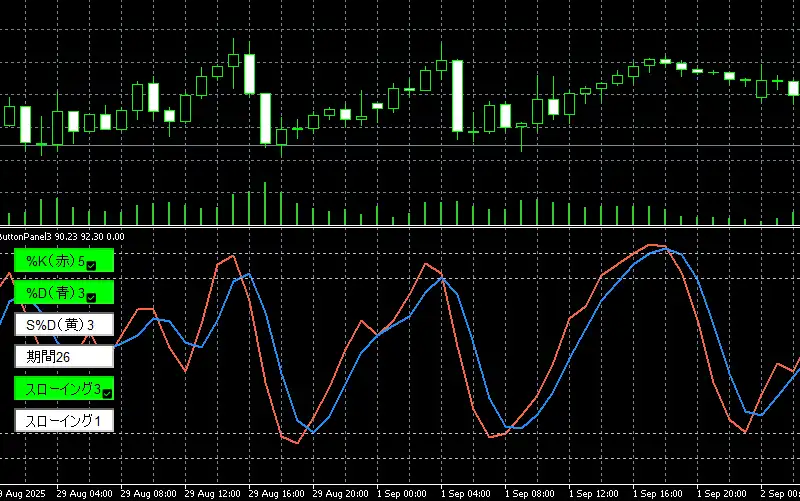Click the 1 Sep 00:00 time label
This screenshot has width=800, height=501.
(405, 494)
